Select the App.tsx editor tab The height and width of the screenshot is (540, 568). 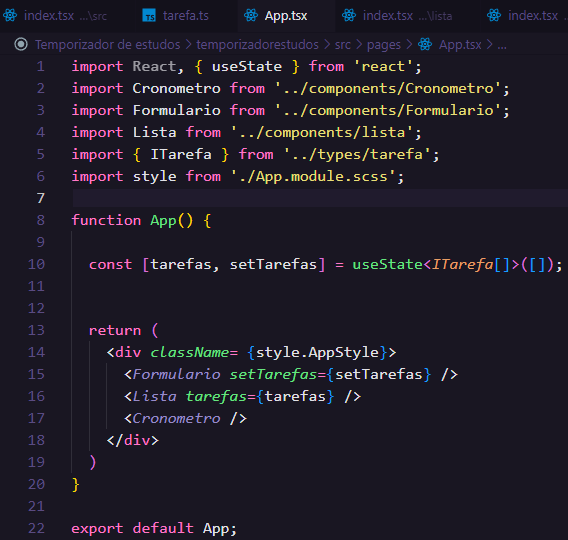pyautogui.click(x=286, y=16)
